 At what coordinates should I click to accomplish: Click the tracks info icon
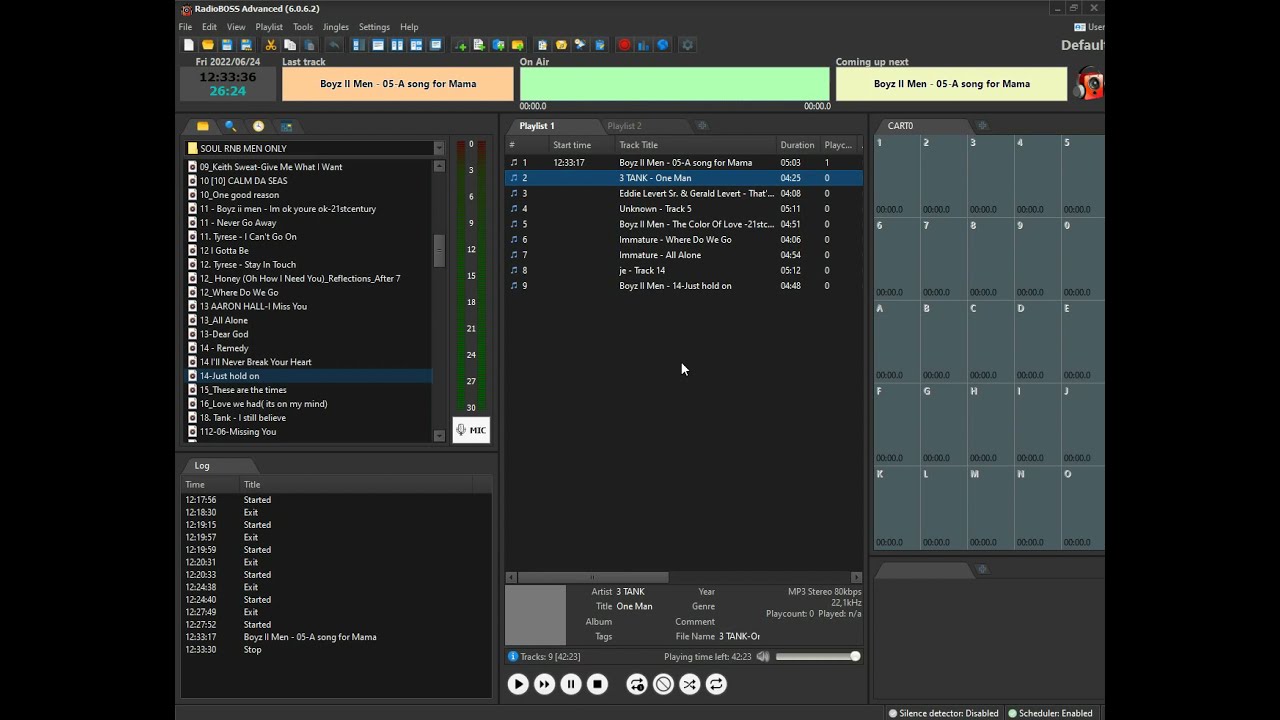click(x=513, y=656)
